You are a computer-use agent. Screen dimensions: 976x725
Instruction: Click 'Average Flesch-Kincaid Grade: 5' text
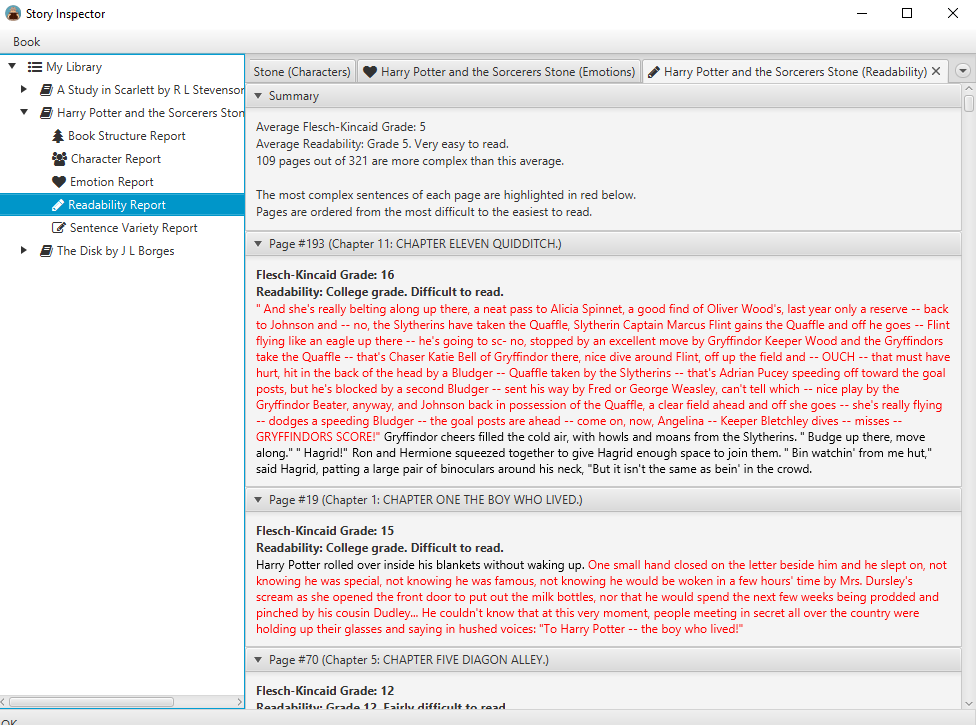point(341,127)
